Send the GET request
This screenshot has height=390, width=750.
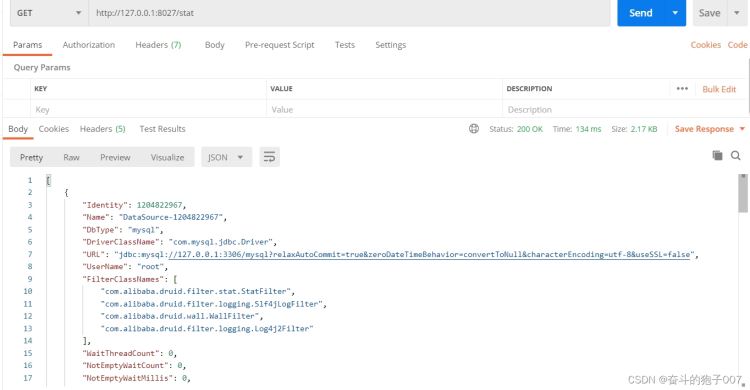point(641,13)
